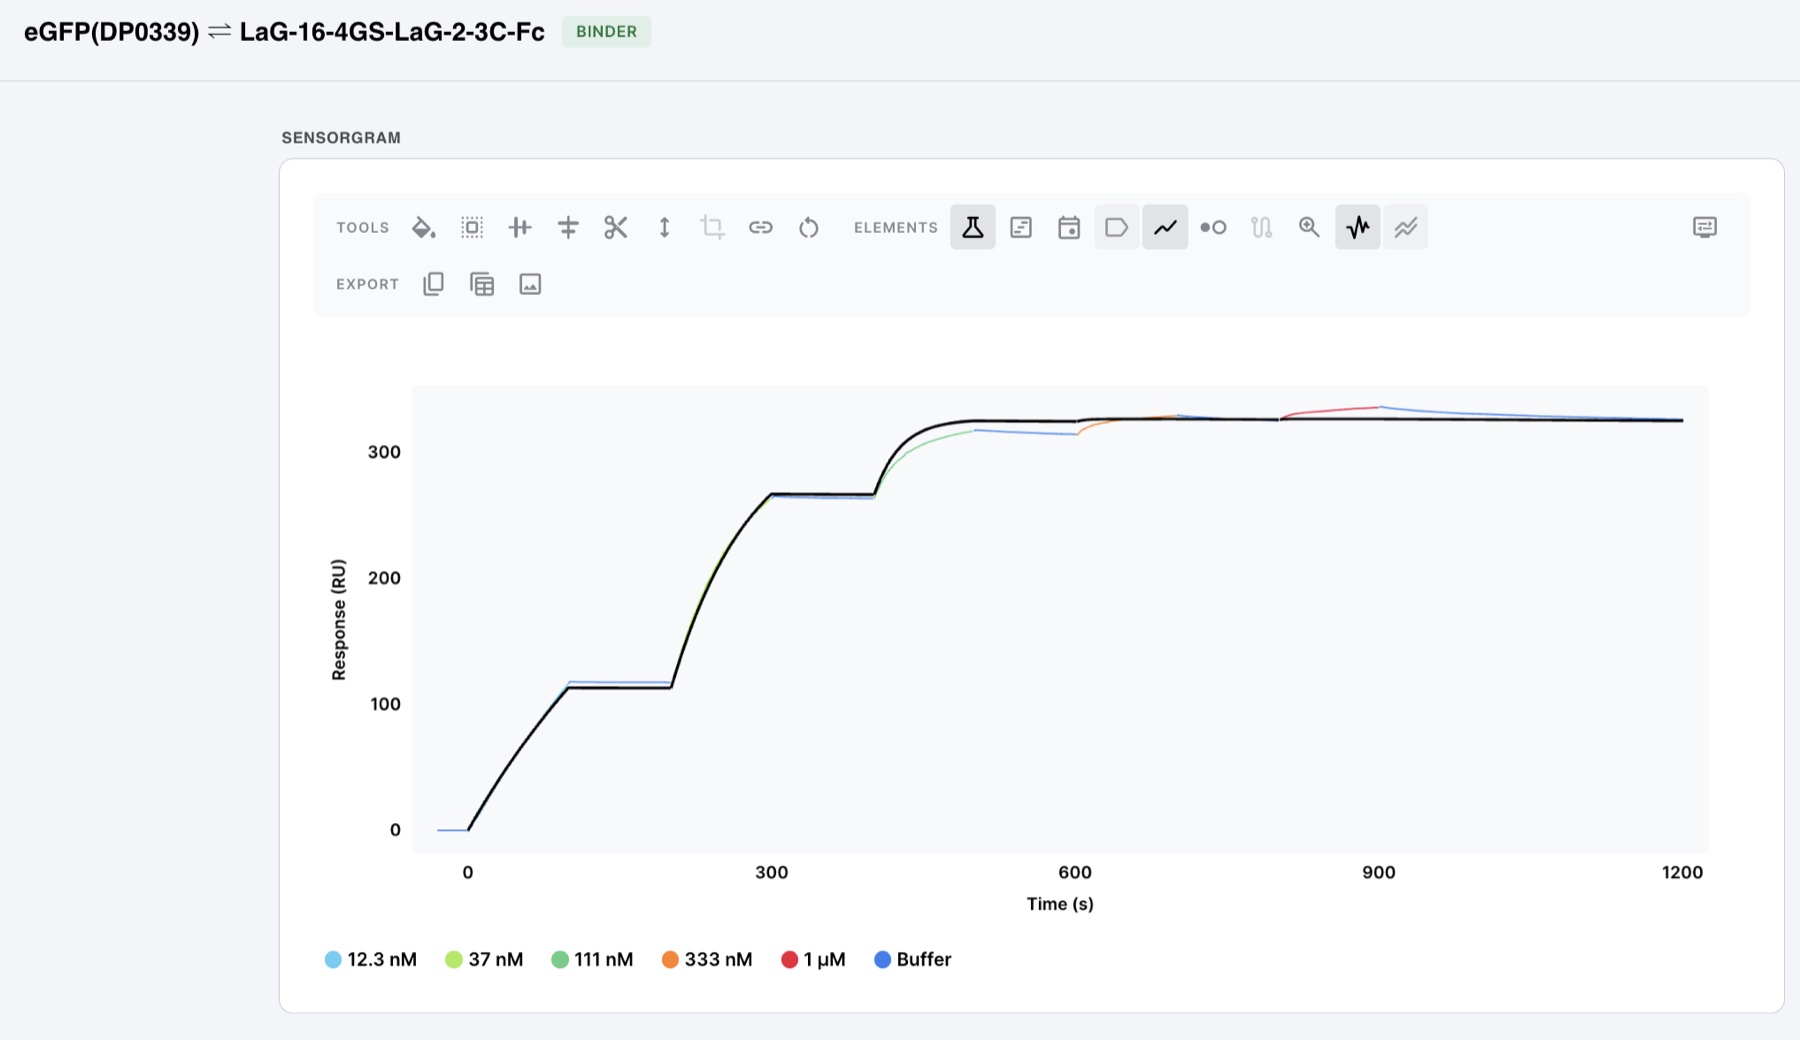
Task: Click the Response (RU) axis label
Action: 339,620
